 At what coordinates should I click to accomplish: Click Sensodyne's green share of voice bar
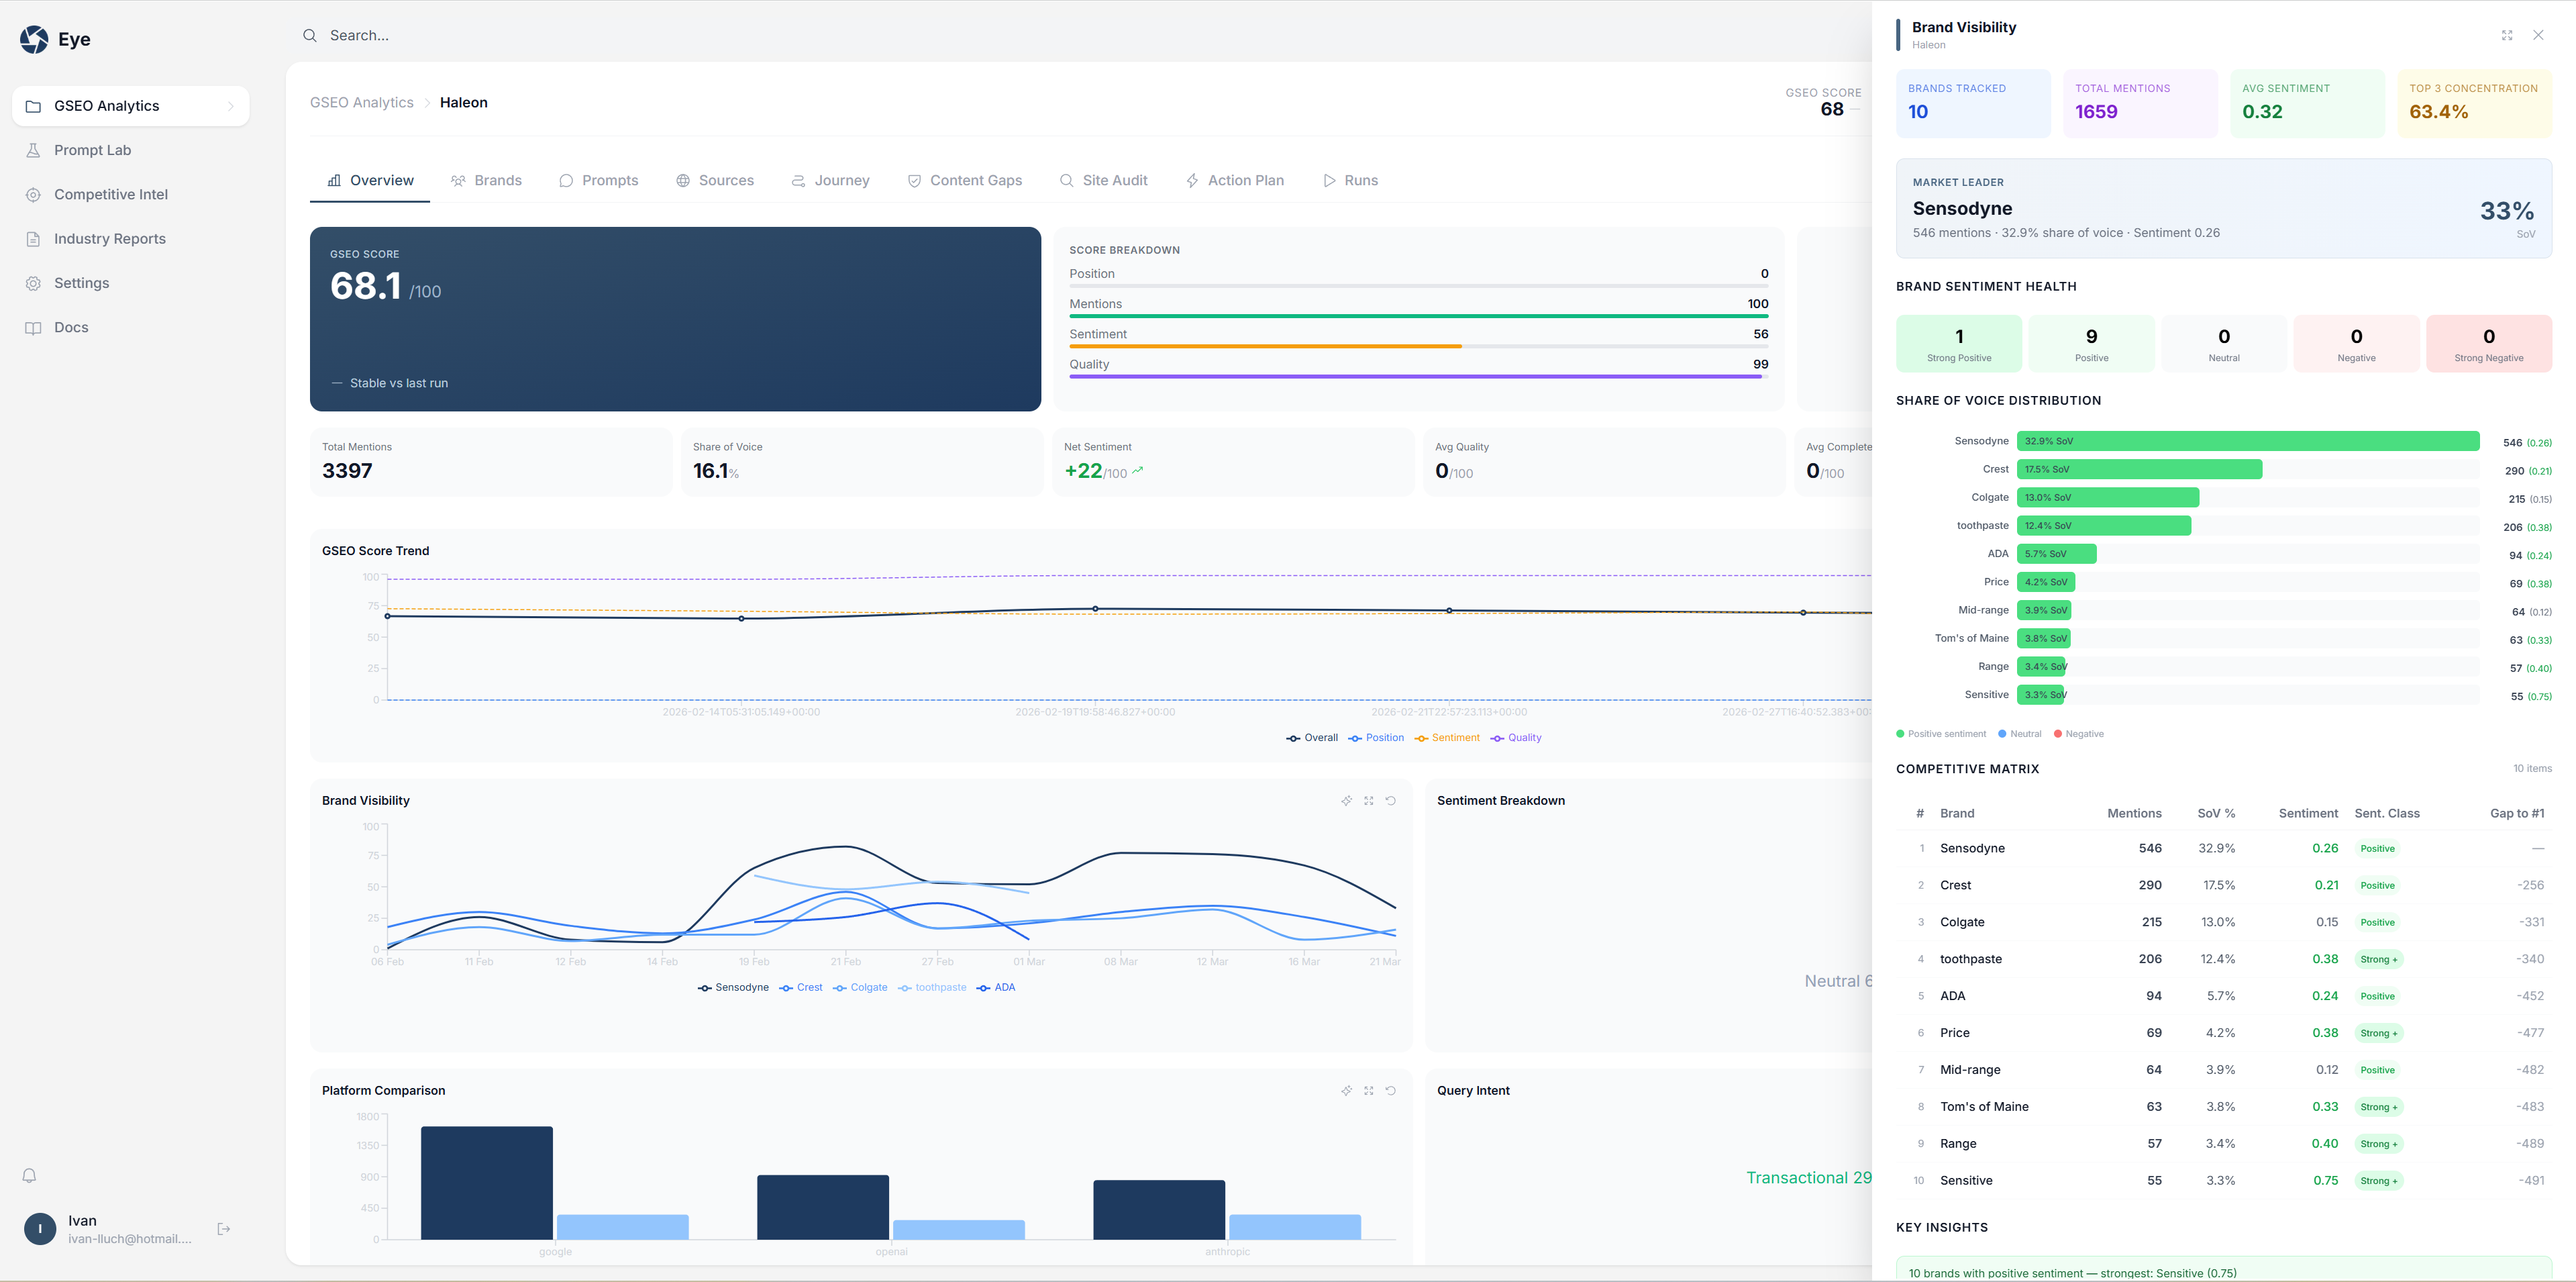(2247, 441)
